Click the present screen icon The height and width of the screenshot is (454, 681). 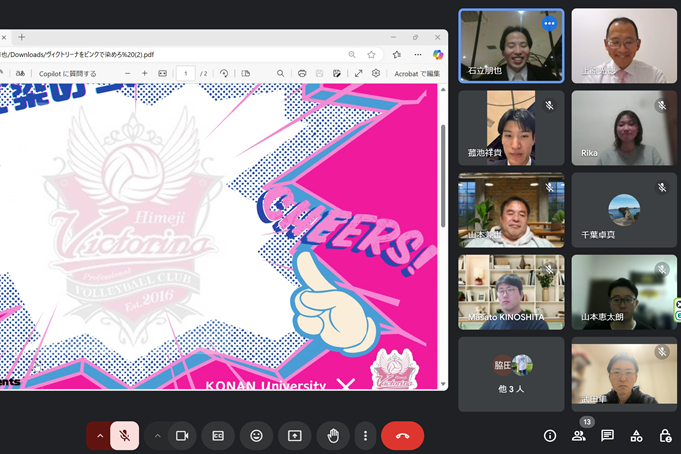(x=295, y=436)
